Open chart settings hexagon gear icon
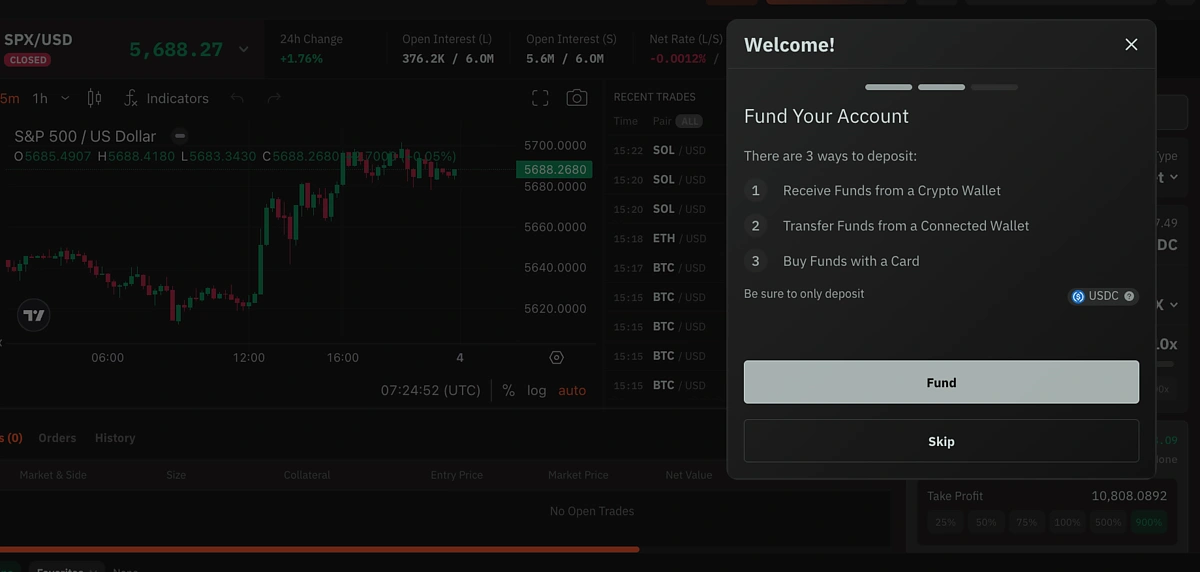 [557, 358]
